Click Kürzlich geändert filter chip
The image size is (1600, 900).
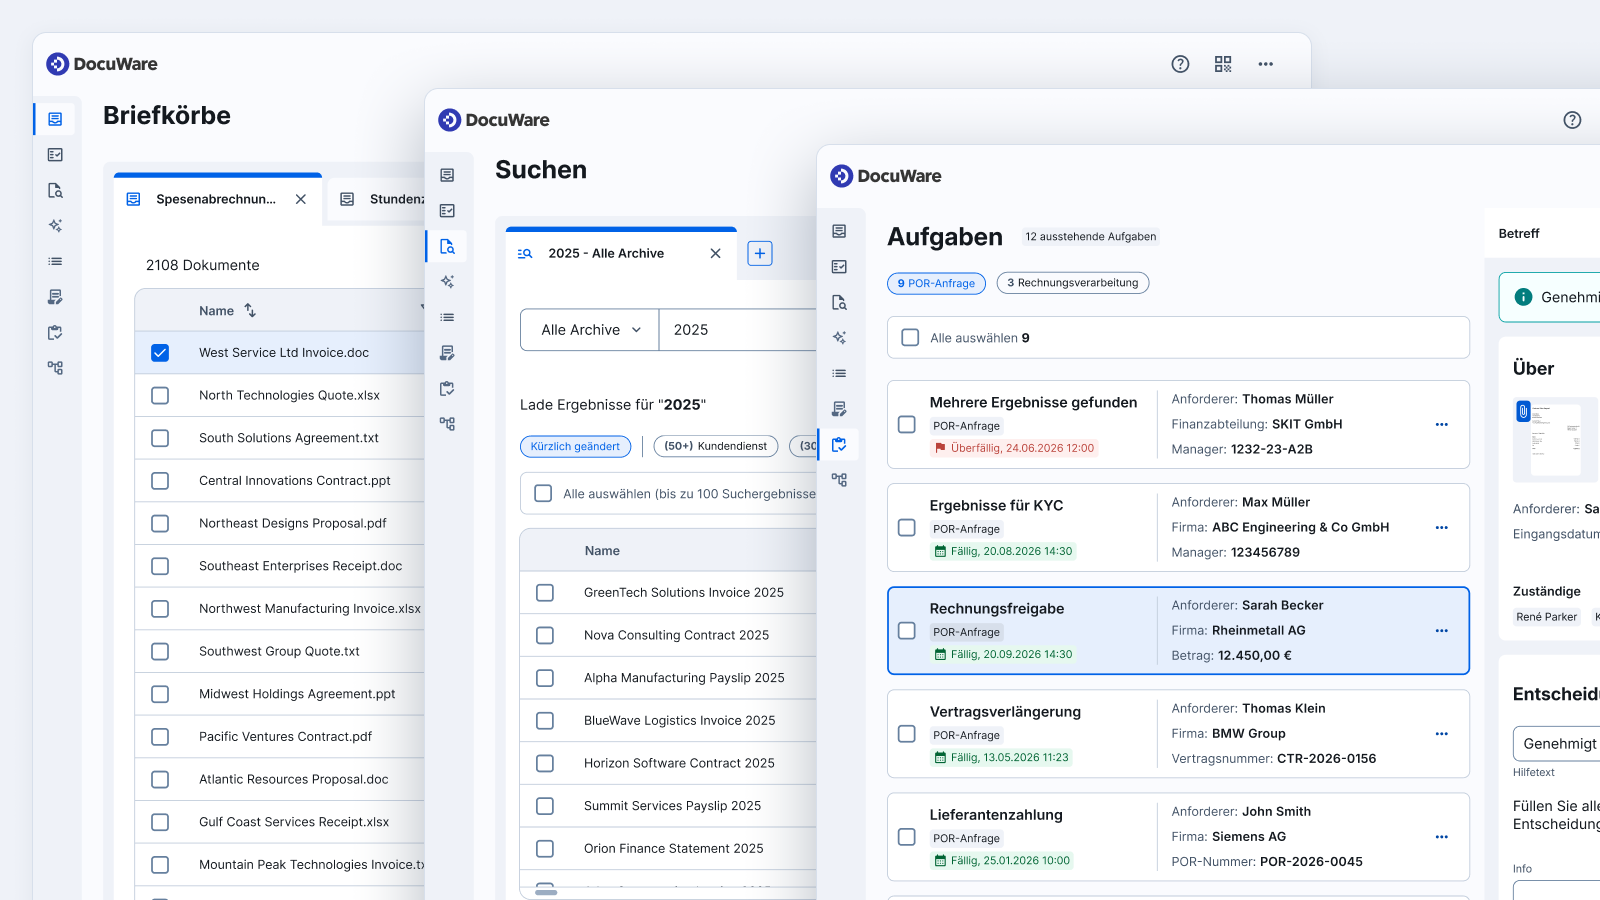[575, 446]
